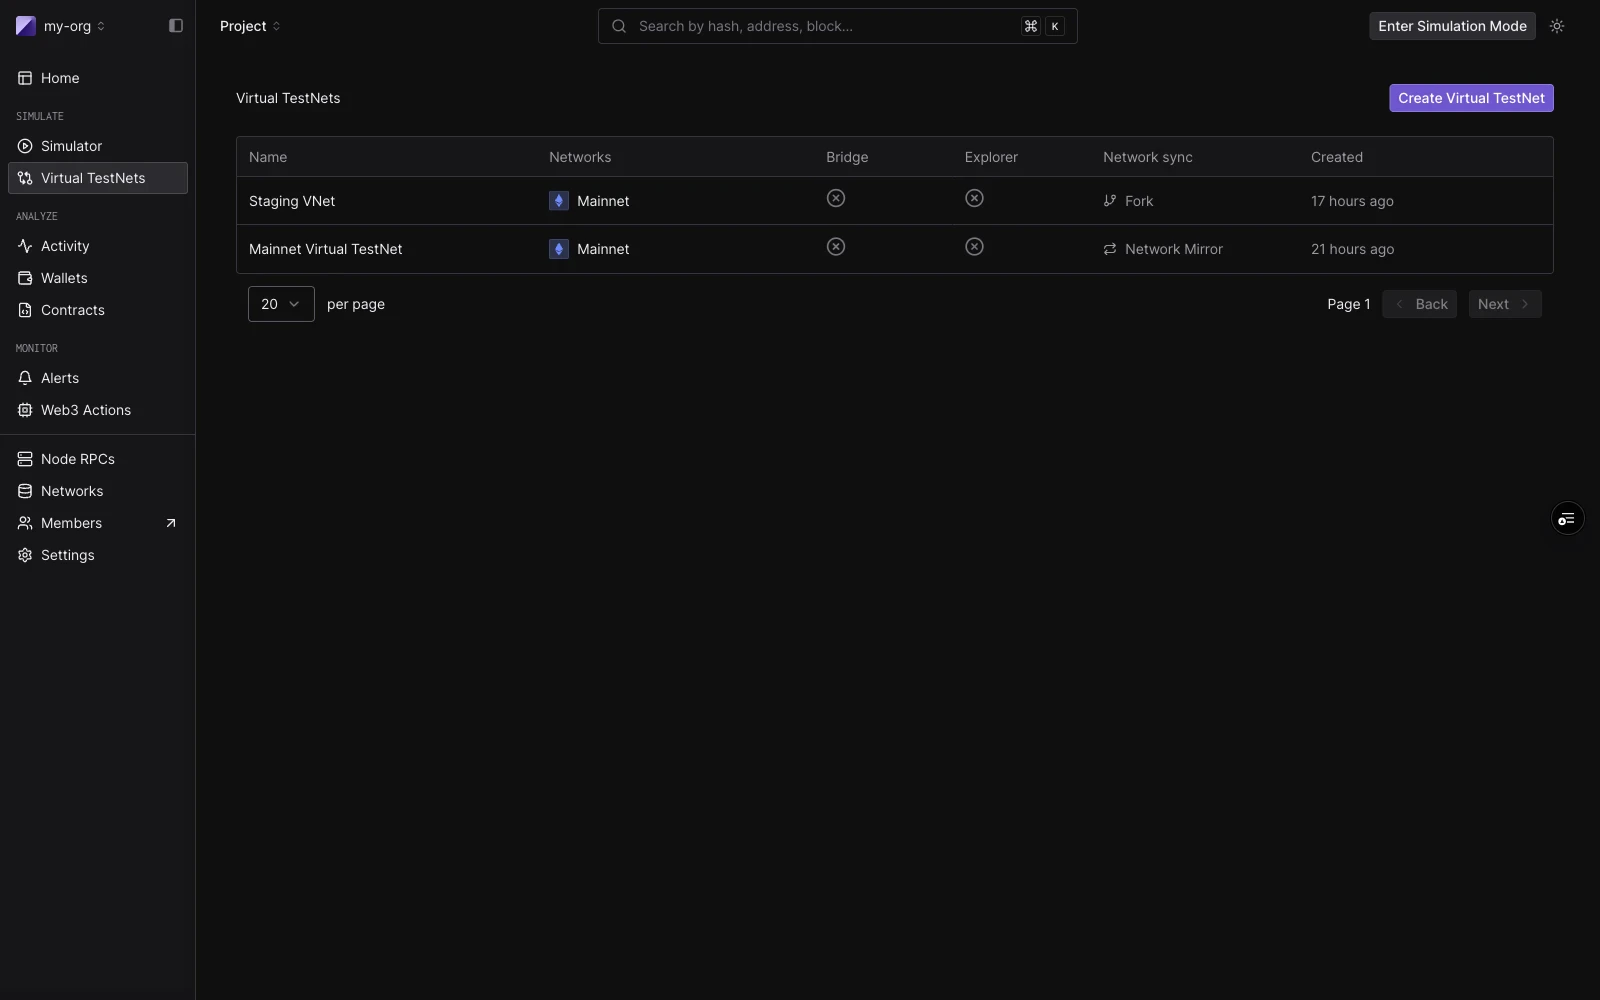Click the Network Mirror sync icon
Viewport: 1600px width, 1000px height.
click(x=1110, y=249)
